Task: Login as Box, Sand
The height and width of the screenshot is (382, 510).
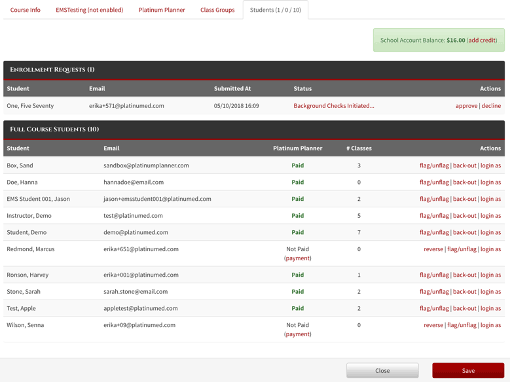Action: point(491,165)
